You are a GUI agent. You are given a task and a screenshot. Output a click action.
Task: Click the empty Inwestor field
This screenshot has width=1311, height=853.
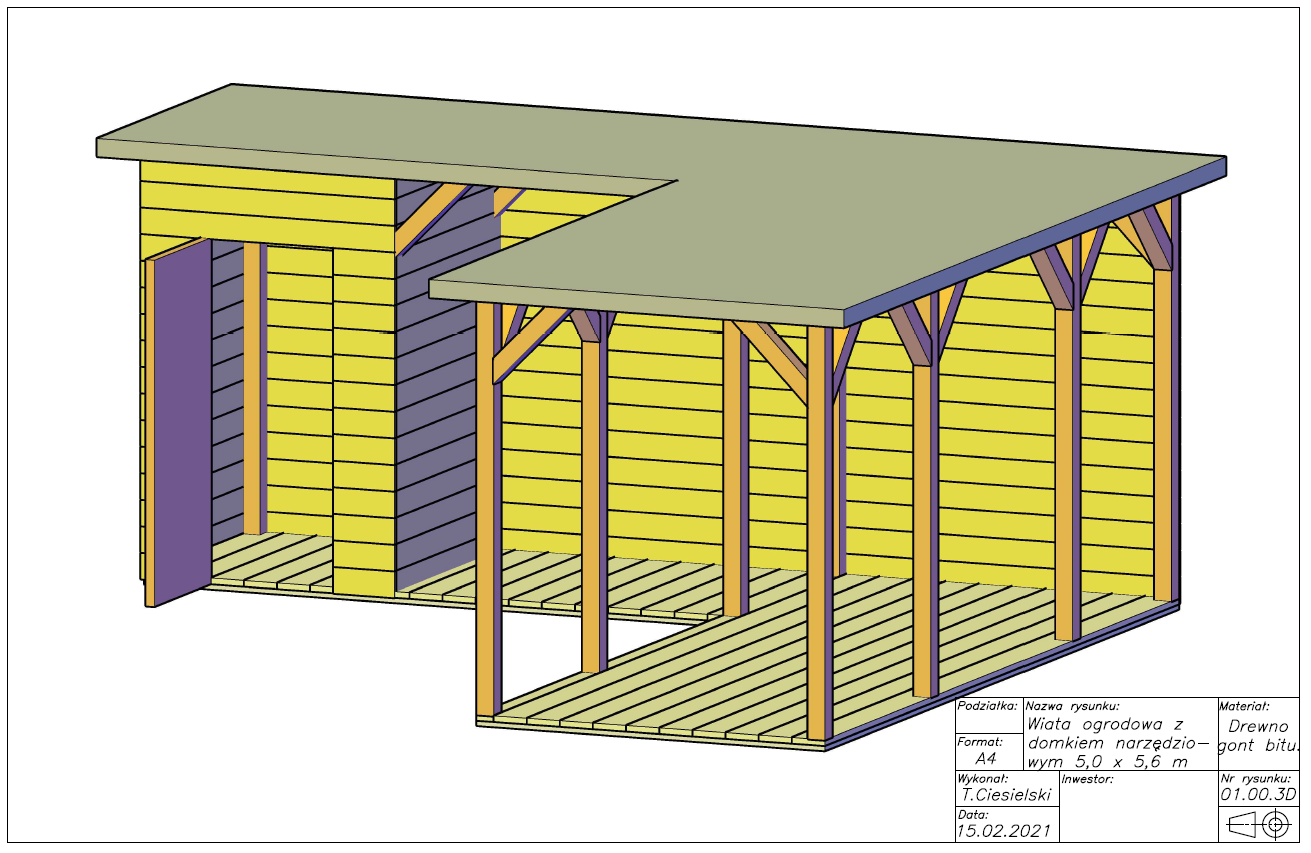[x=1137, y=806]
